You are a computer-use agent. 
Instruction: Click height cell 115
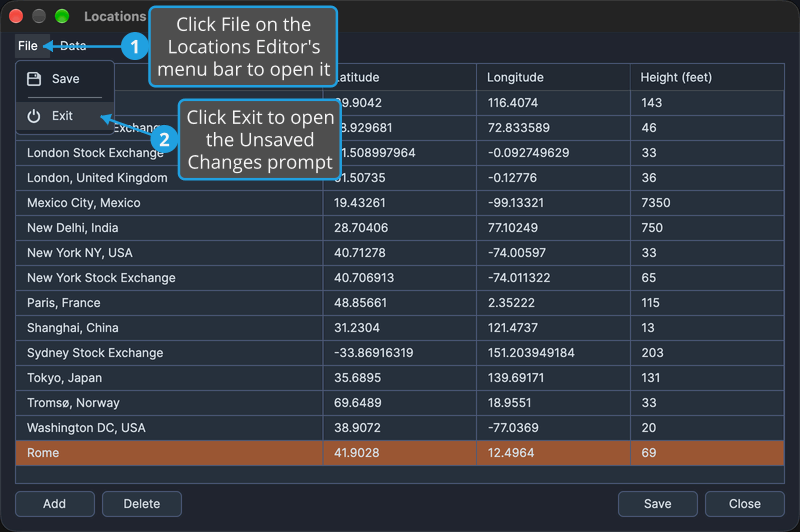coord(707,303)
